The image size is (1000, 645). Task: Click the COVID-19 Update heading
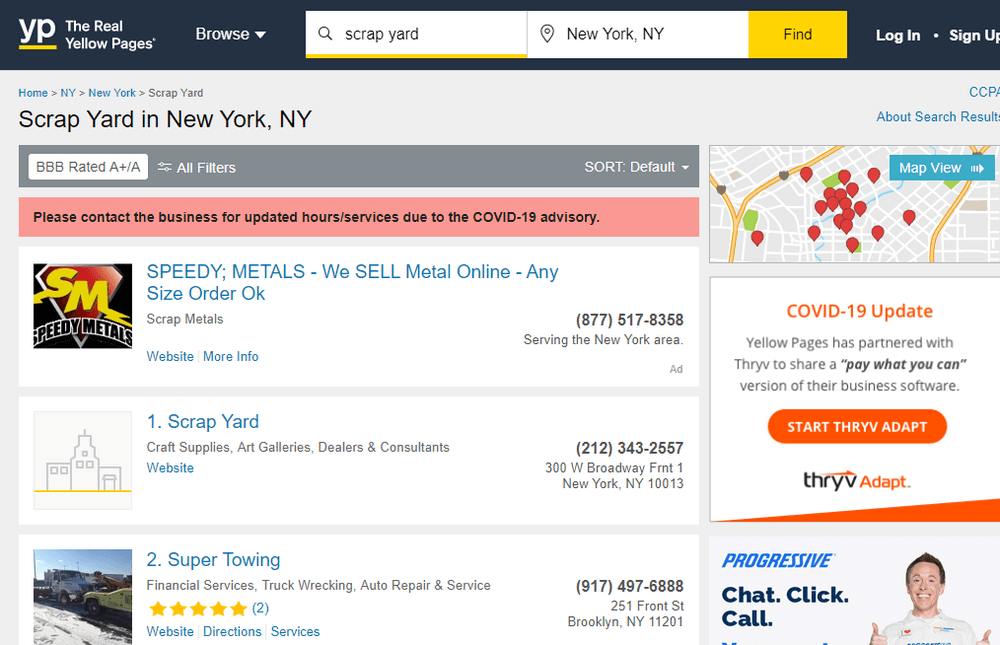tap(859, 311)
